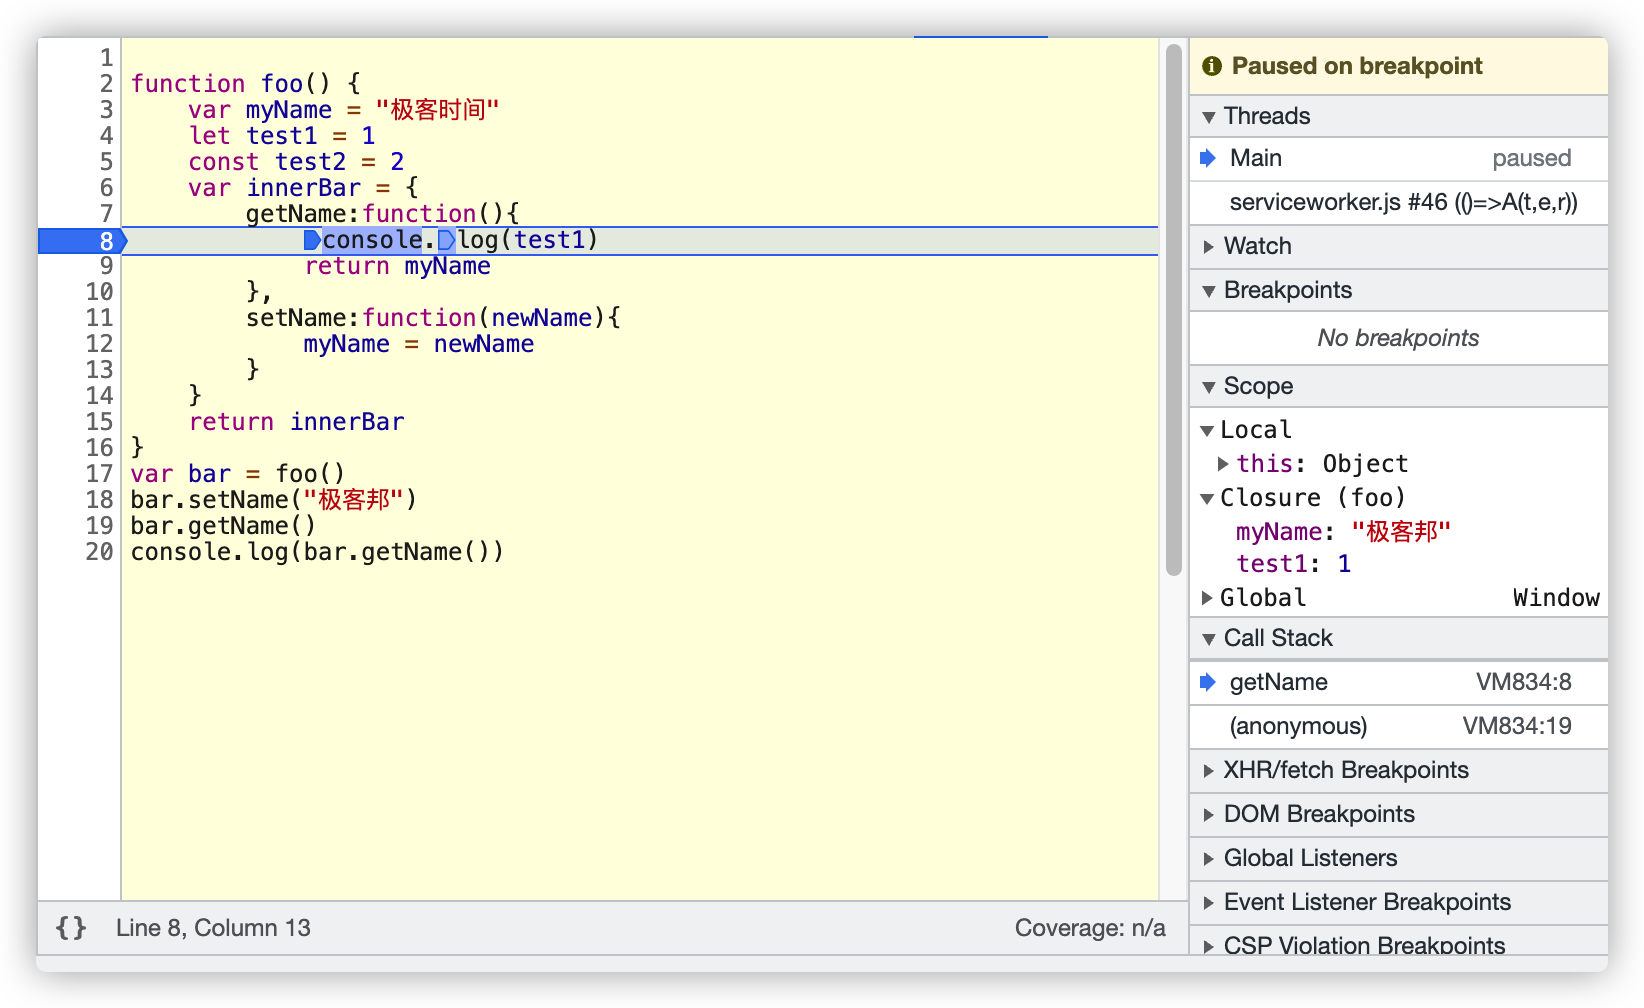Click the blue arrow beside getName call frame

click(x=1208, y=682)
